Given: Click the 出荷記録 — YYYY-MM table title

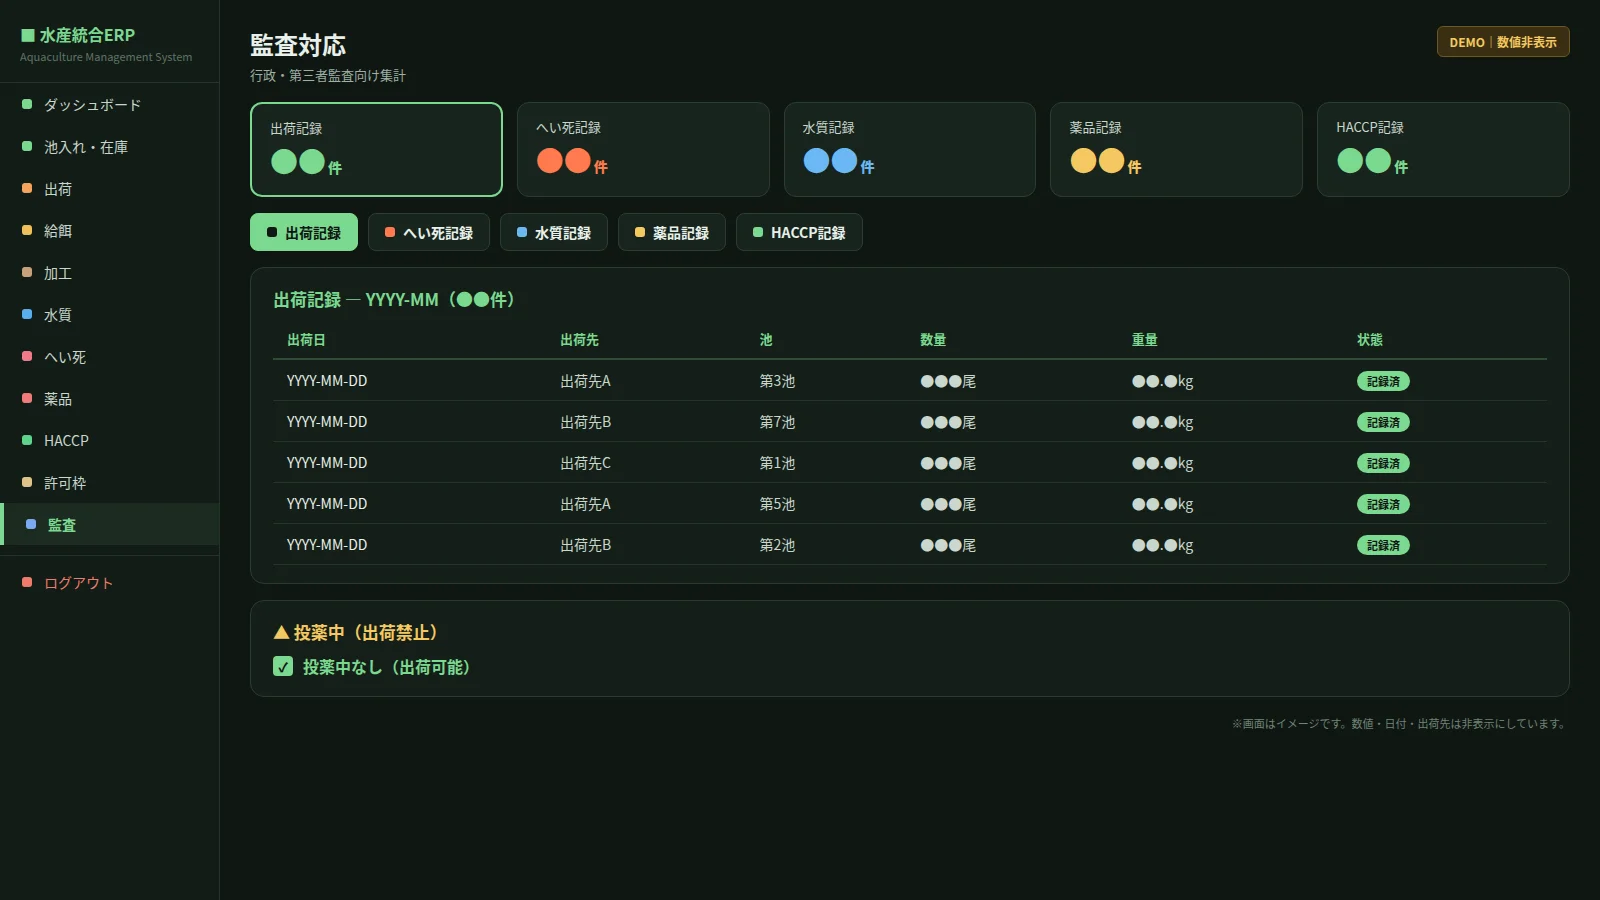Looking at the screenshot, I should point(394,300).
